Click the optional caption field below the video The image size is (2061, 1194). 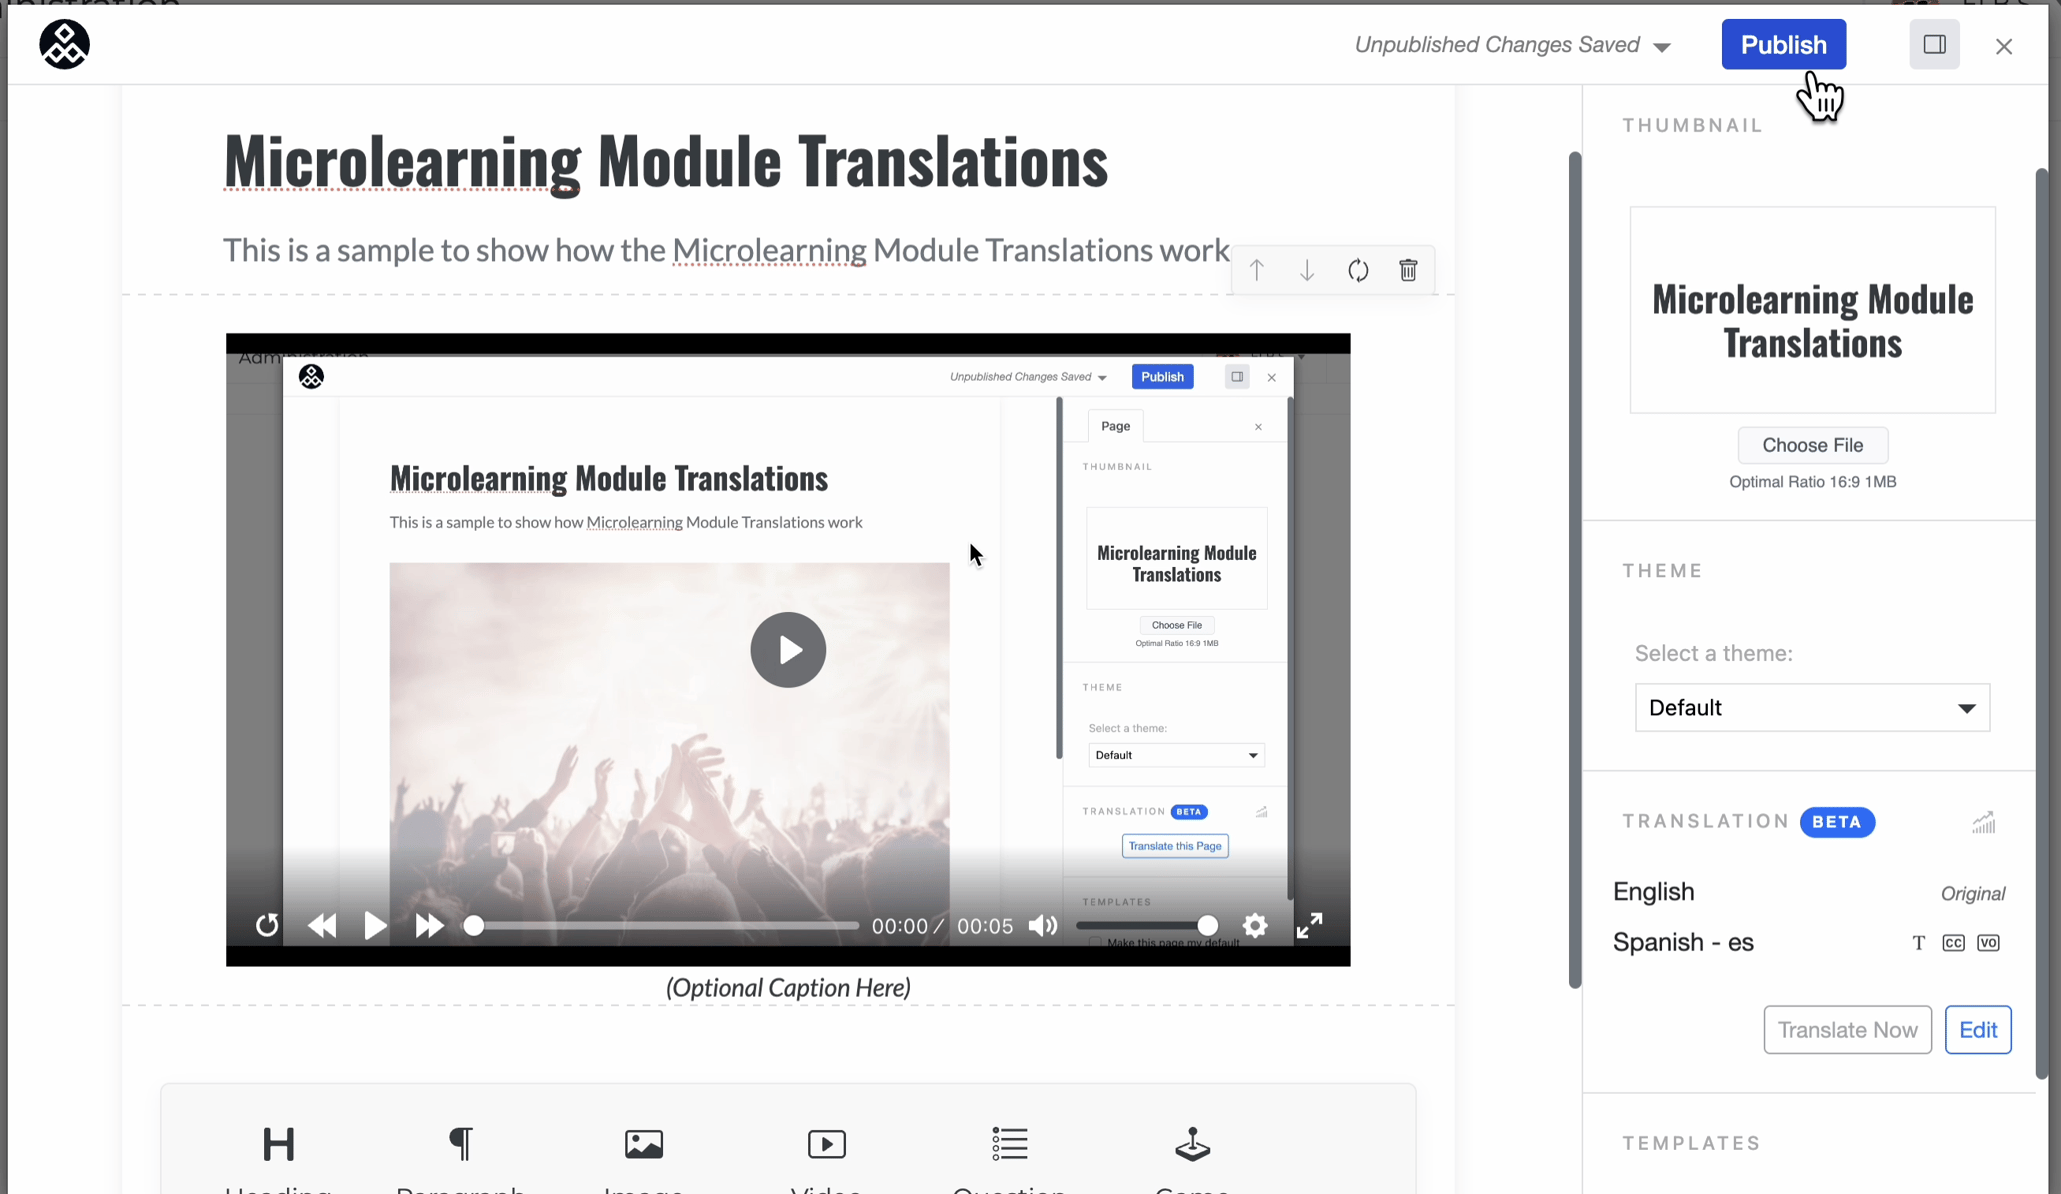(x=788, y=987)
